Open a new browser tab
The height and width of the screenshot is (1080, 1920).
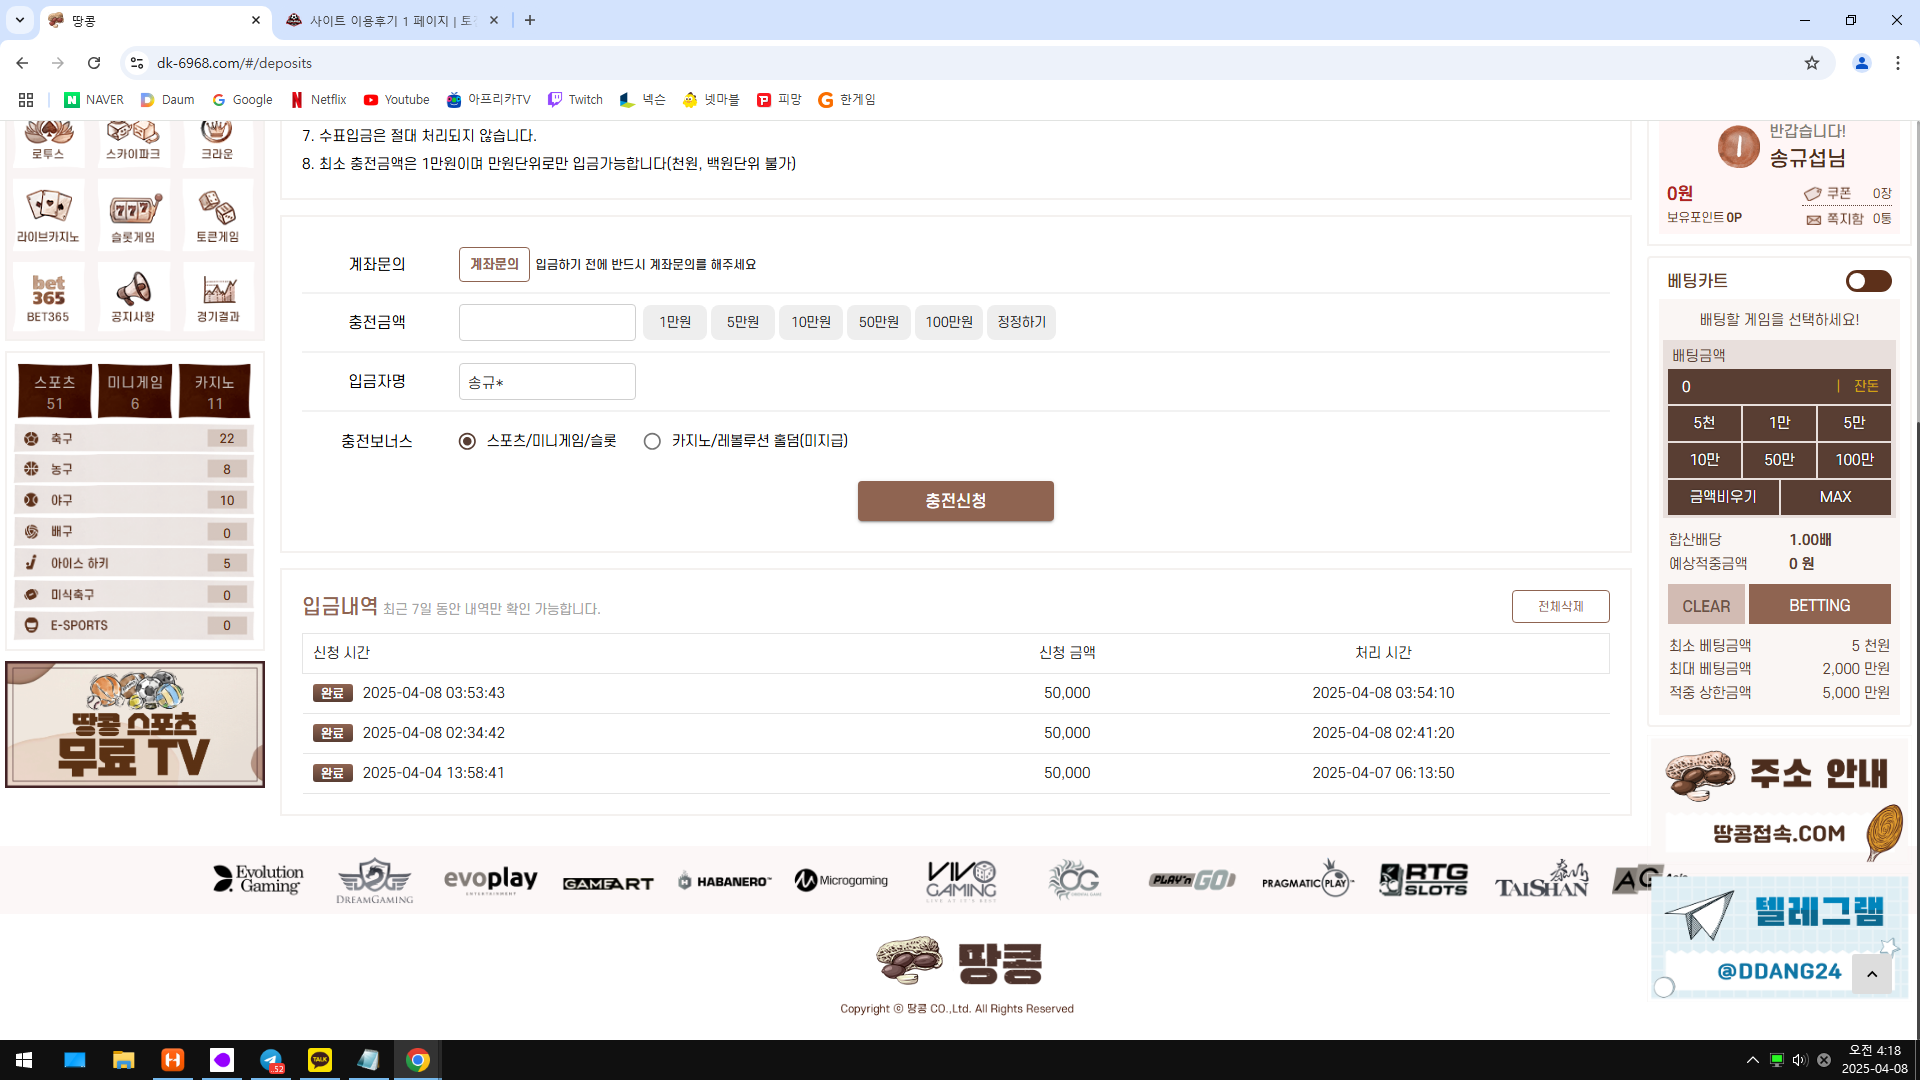pos(530,20)
